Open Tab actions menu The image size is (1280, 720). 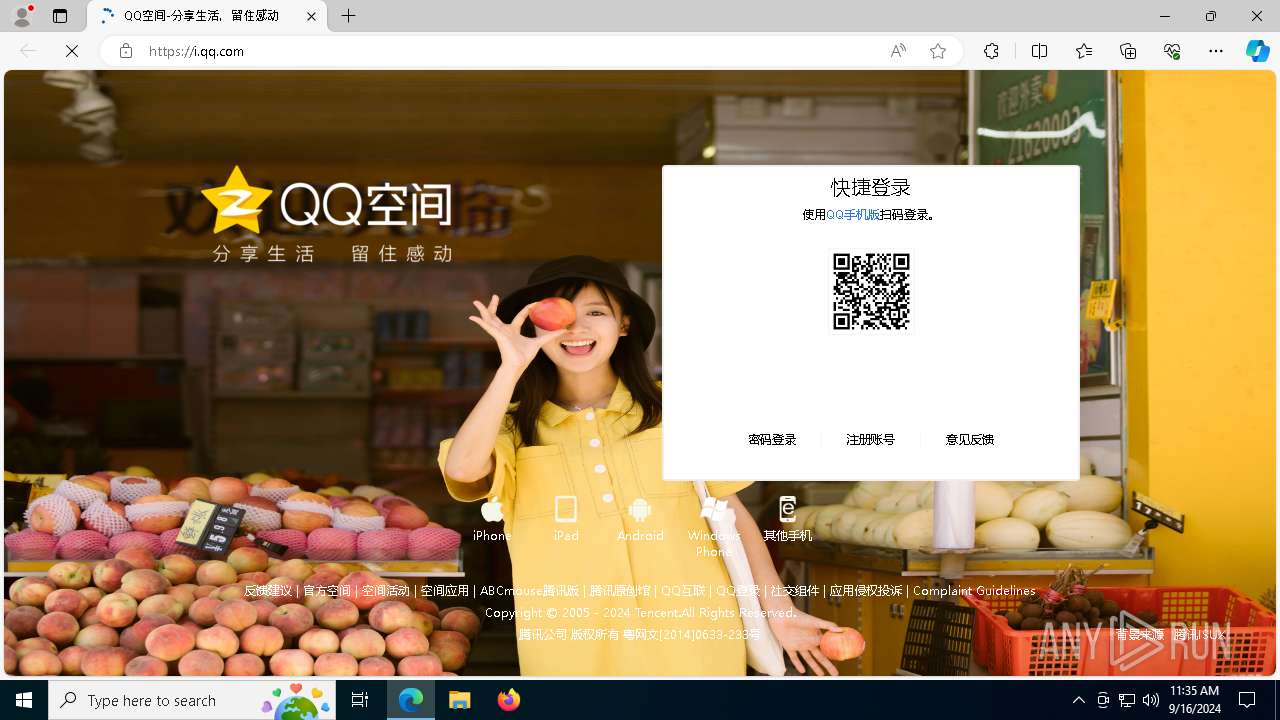[60, 16]
